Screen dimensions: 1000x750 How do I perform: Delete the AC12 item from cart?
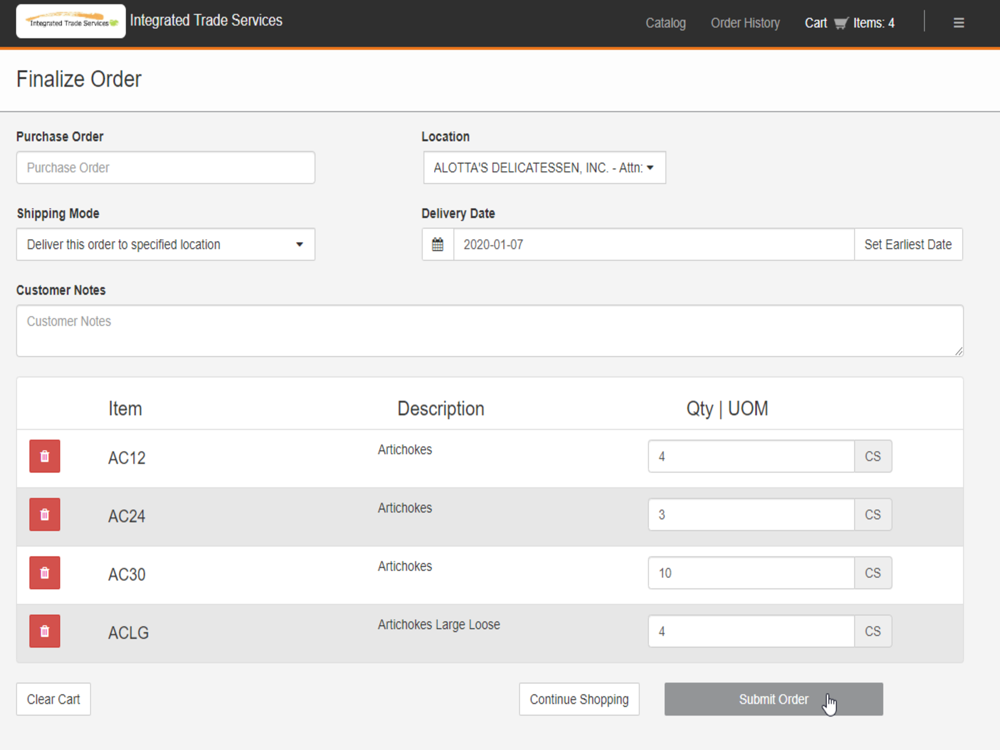point(45,456)
